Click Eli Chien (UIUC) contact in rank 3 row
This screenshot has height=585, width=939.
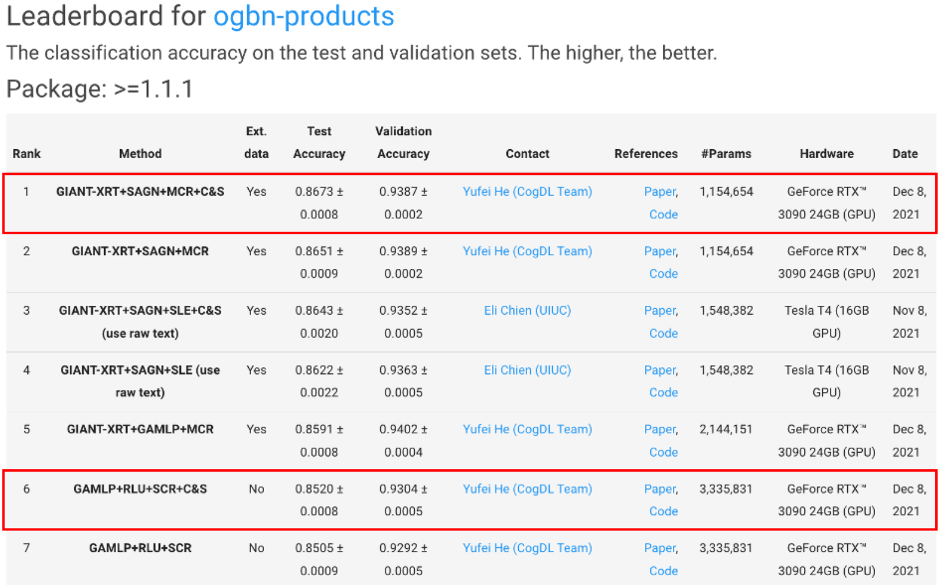[527, 310]
